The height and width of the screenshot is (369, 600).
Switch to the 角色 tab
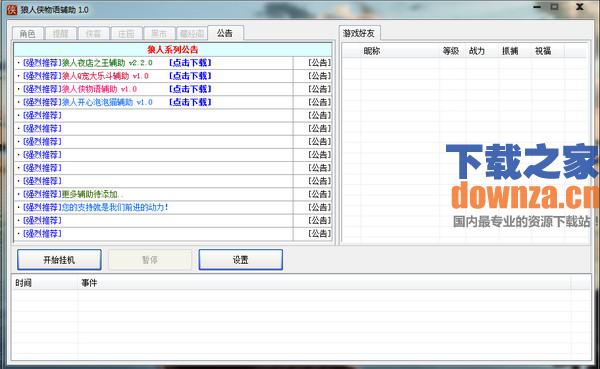(x=28, y=34)
